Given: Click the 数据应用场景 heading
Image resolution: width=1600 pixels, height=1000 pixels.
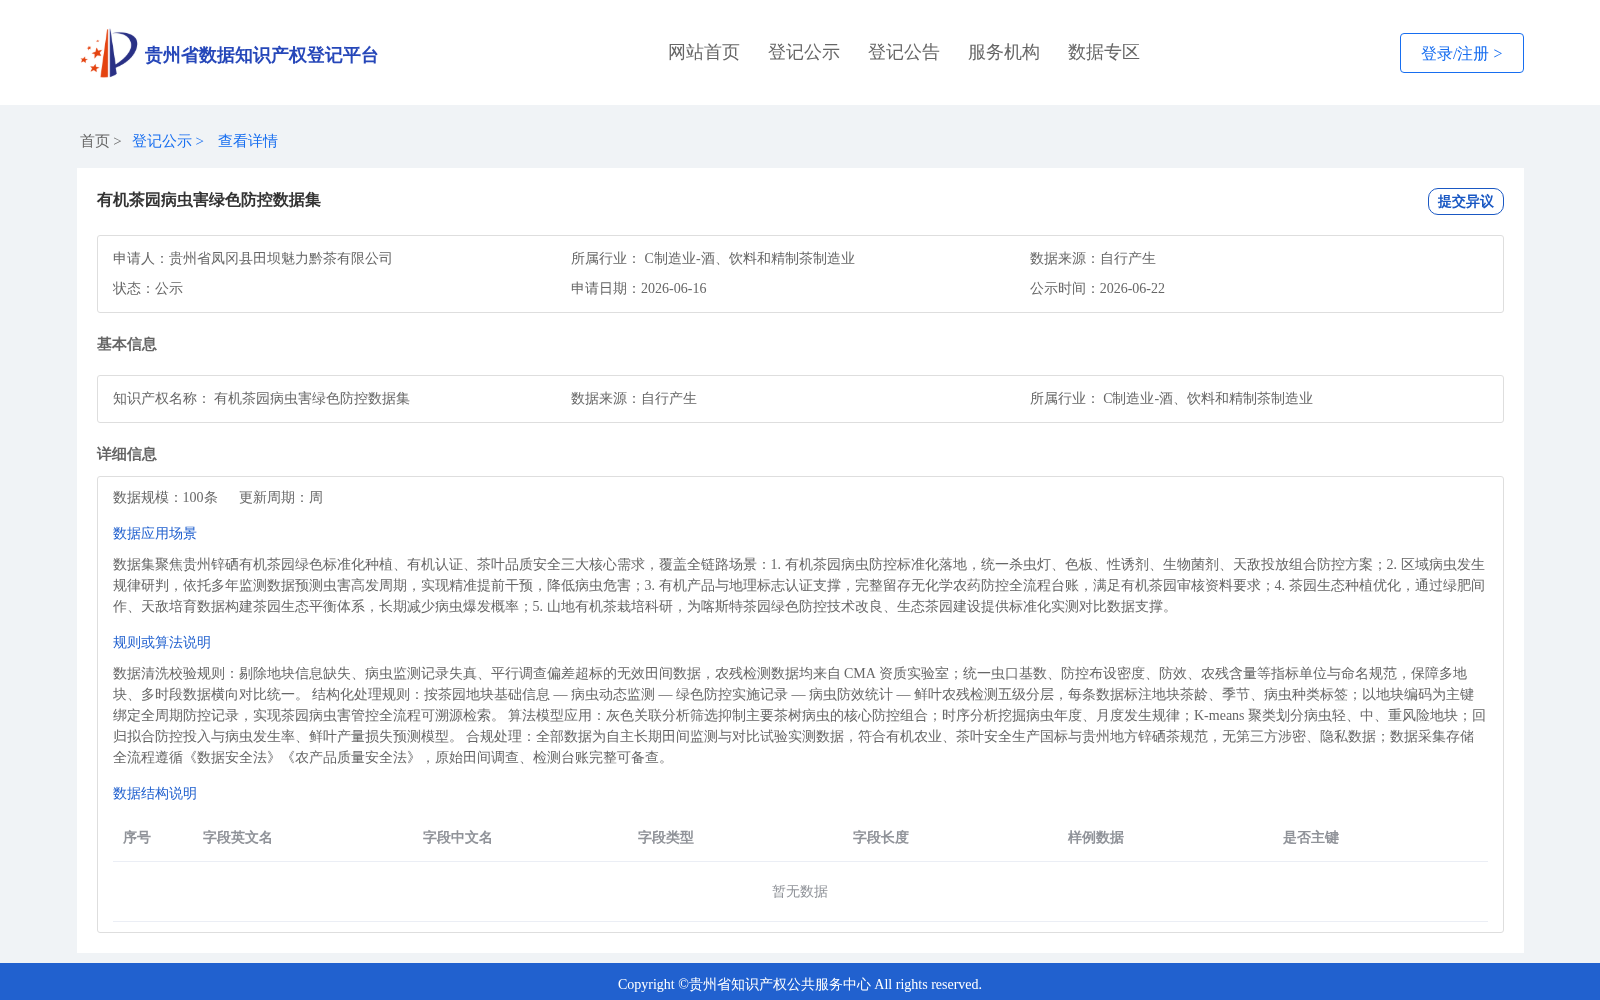Looking at the screenshot, I should [x=155, y=533].
